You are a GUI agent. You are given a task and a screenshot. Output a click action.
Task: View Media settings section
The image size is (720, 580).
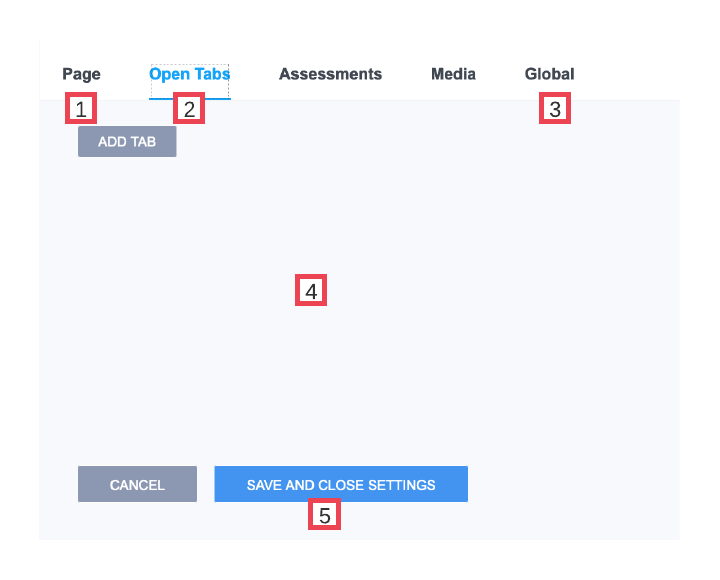[x=453, y=74]
